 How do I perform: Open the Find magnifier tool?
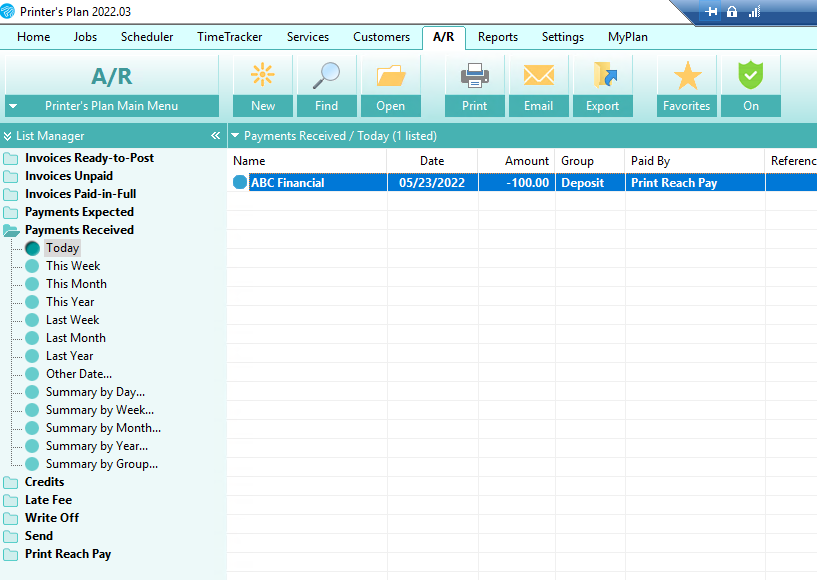(326, 76)
